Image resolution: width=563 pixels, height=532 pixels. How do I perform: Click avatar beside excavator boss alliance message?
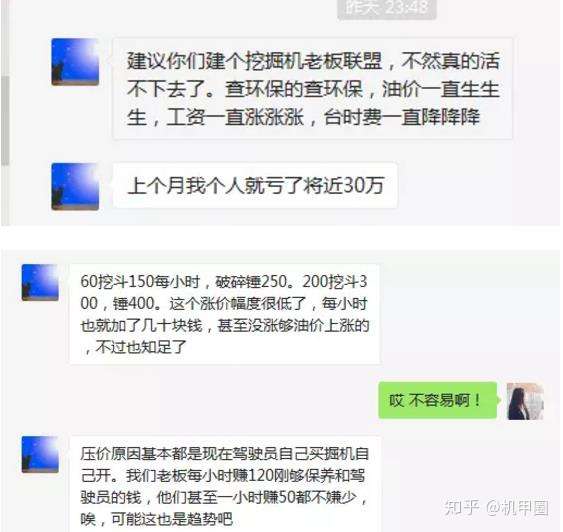pyautogui.click(x=75, y=62)
